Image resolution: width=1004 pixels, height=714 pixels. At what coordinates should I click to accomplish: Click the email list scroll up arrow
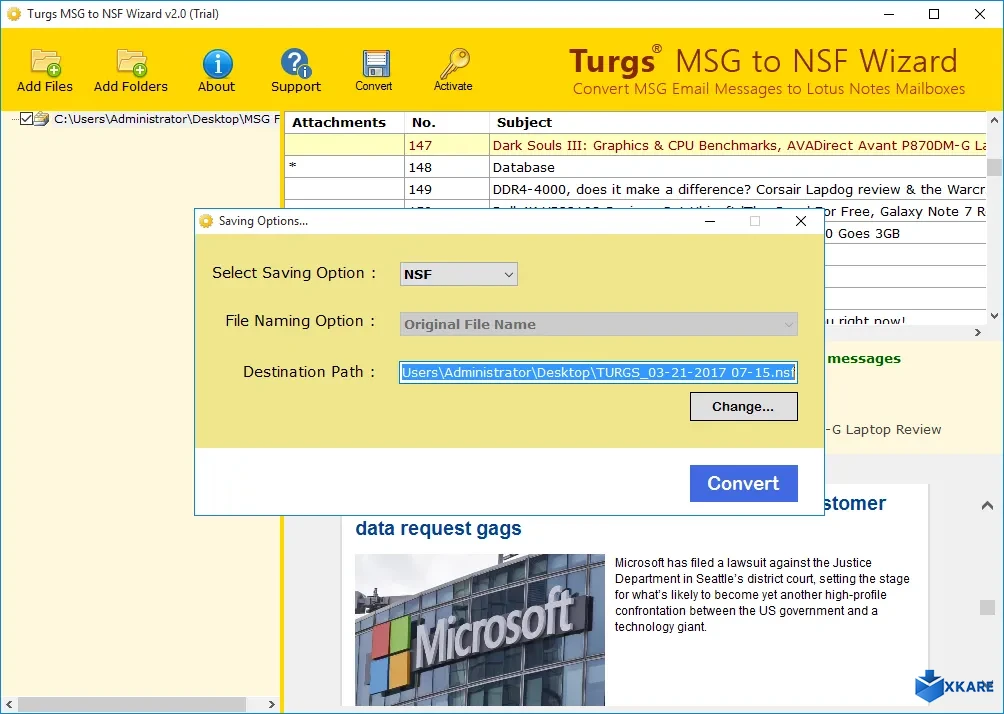coord(994,120)
